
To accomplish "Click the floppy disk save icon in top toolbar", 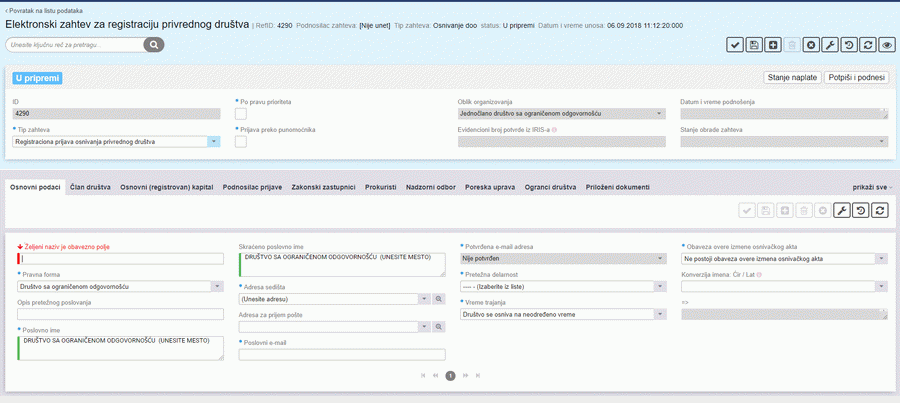I will (753, 45).
